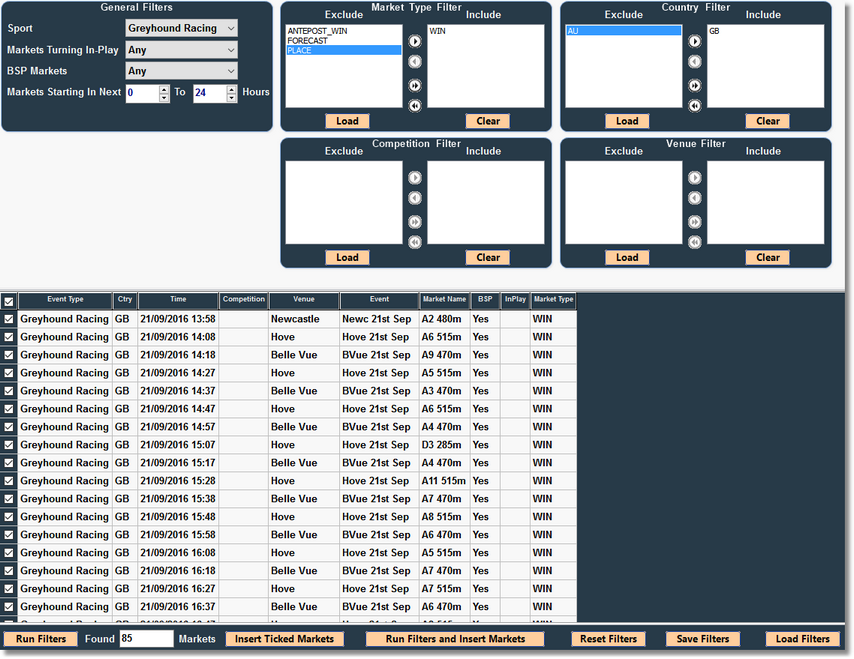Click the single left arrow in Market Type Filter
This screenshot has width=854, height=659.
pyautogui.click(x=415, y=62)
